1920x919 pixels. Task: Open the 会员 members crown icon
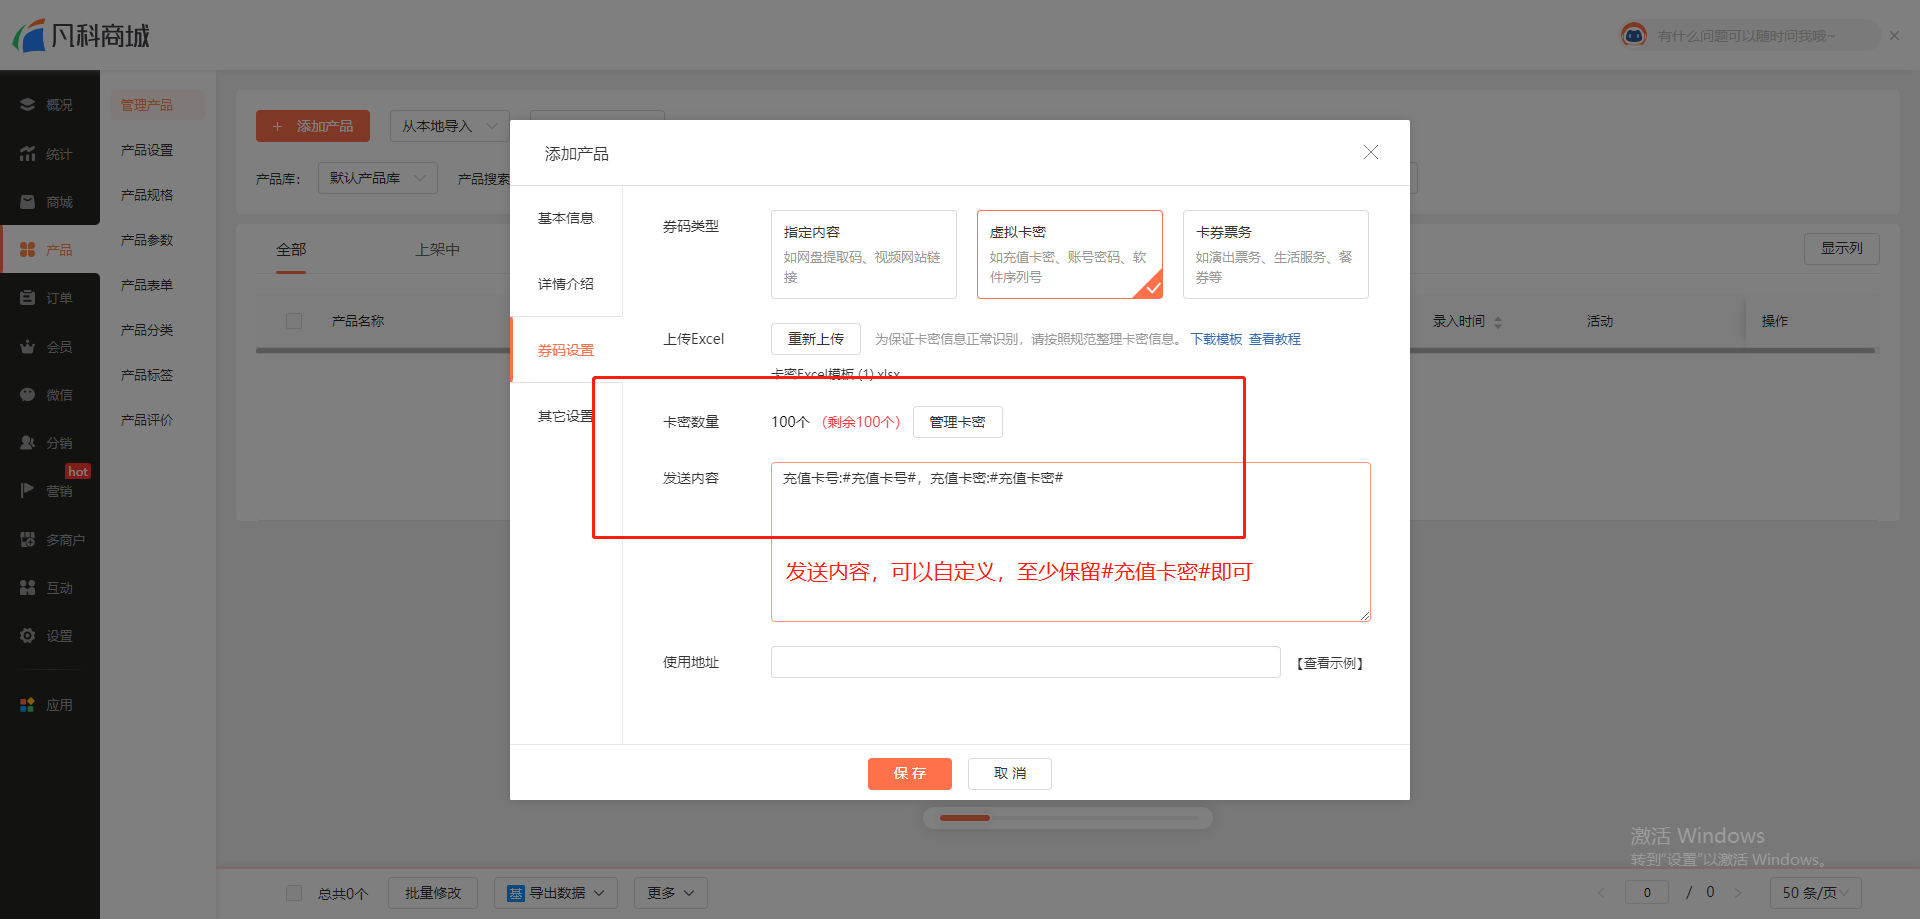pyautogui.click(x=28, y=347)
